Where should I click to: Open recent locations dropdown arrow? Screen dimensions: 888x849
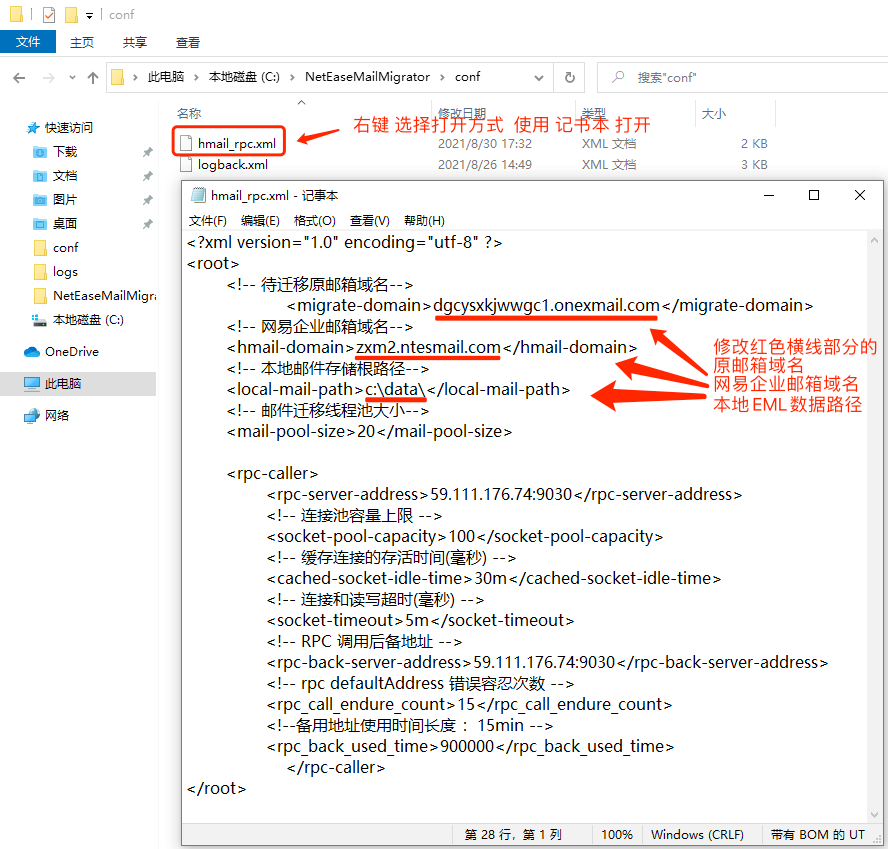pos(71,77)
